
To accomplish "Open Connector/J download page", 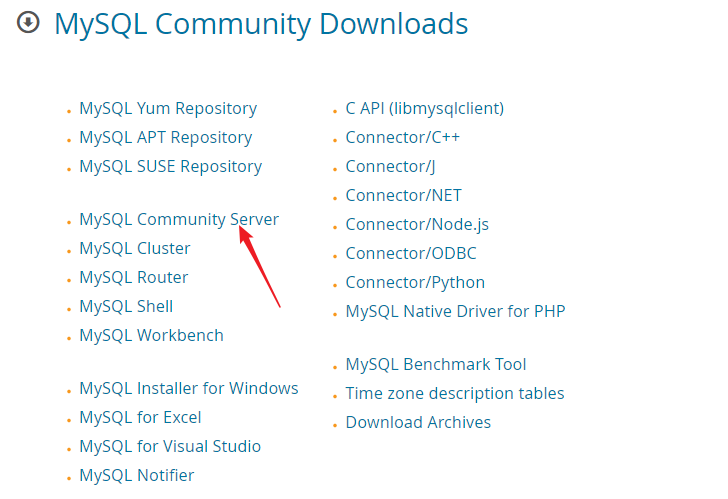I will 390,167.
